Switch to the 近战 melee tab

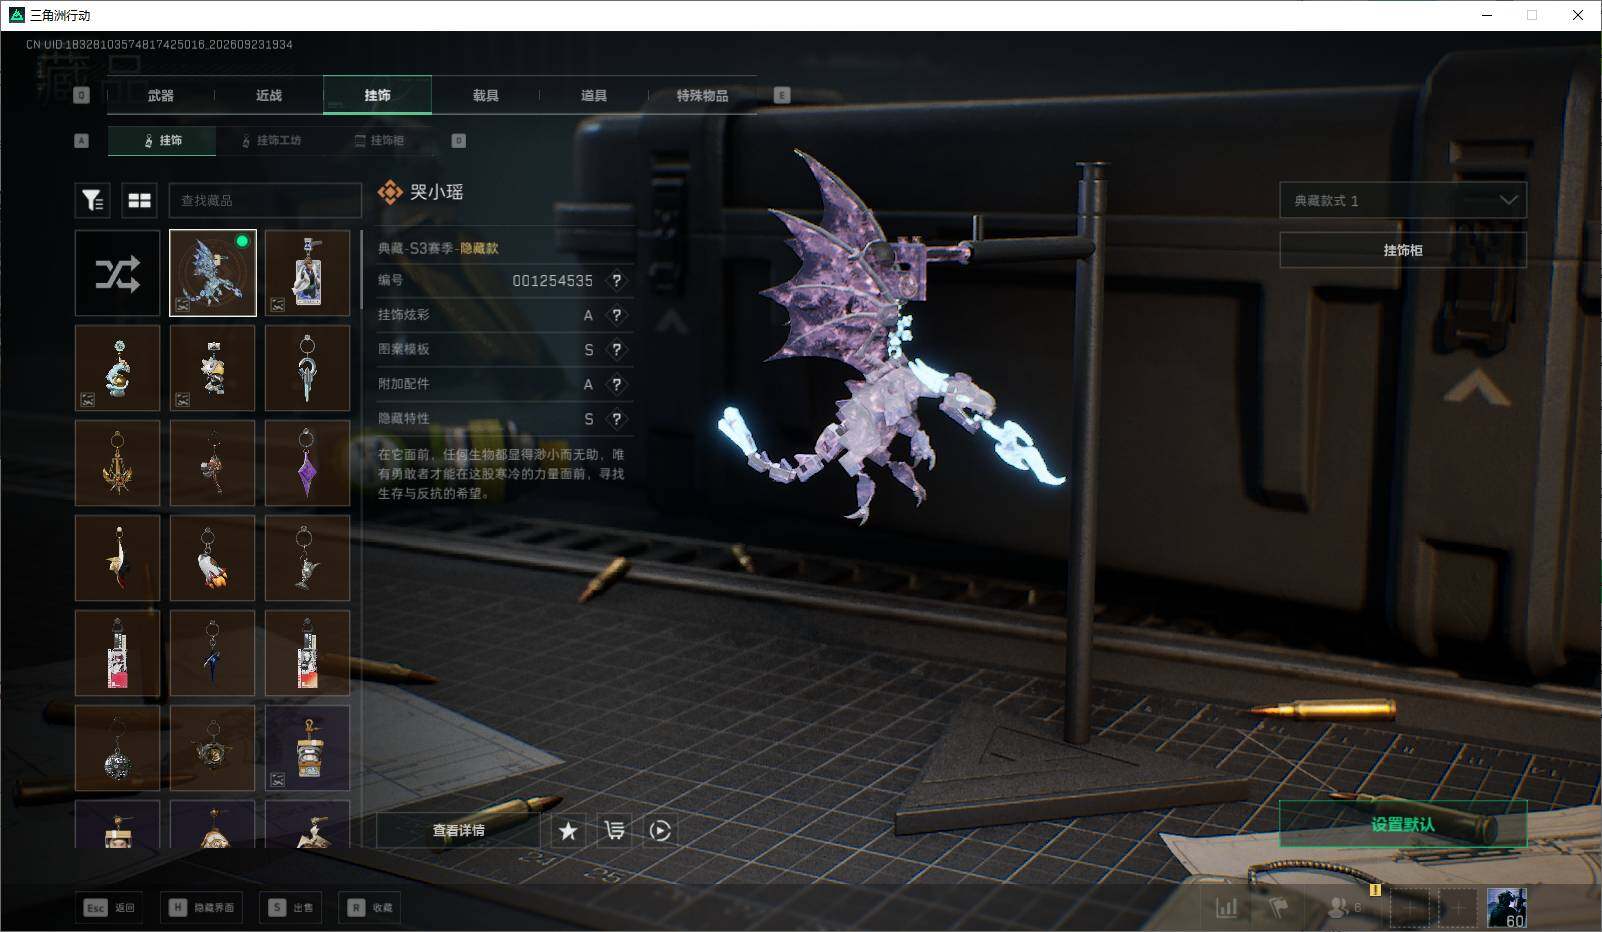[269, 95]
